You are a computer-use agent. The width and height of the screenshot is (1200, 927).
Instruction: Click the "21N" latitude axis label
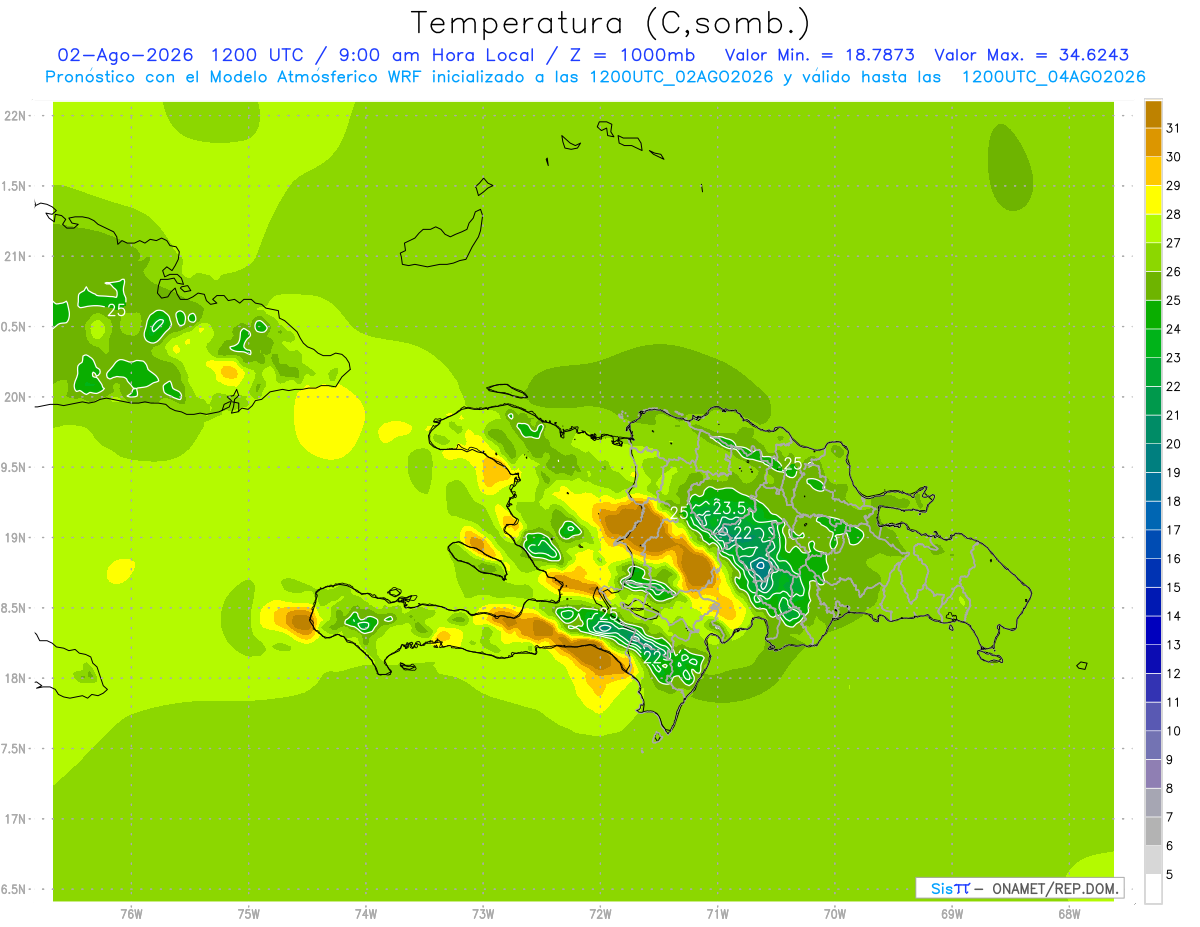click(x=16, y=256)
